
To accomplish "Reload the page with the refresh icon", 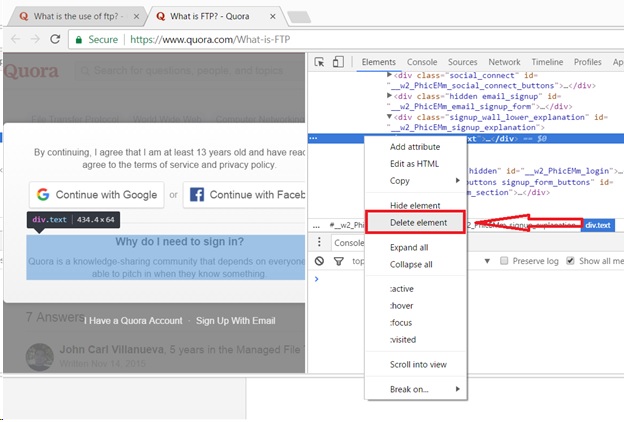I will (x=55, y=39).
